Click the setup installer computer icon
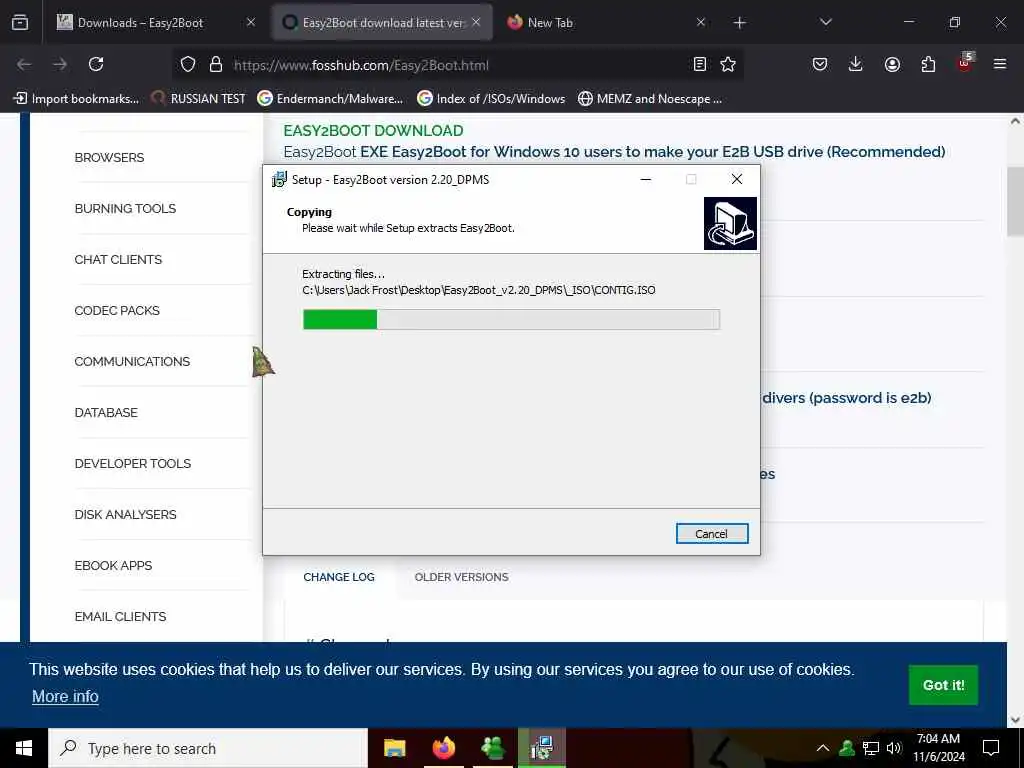This screenshot has height=768, width=1024. click(730, 223)
